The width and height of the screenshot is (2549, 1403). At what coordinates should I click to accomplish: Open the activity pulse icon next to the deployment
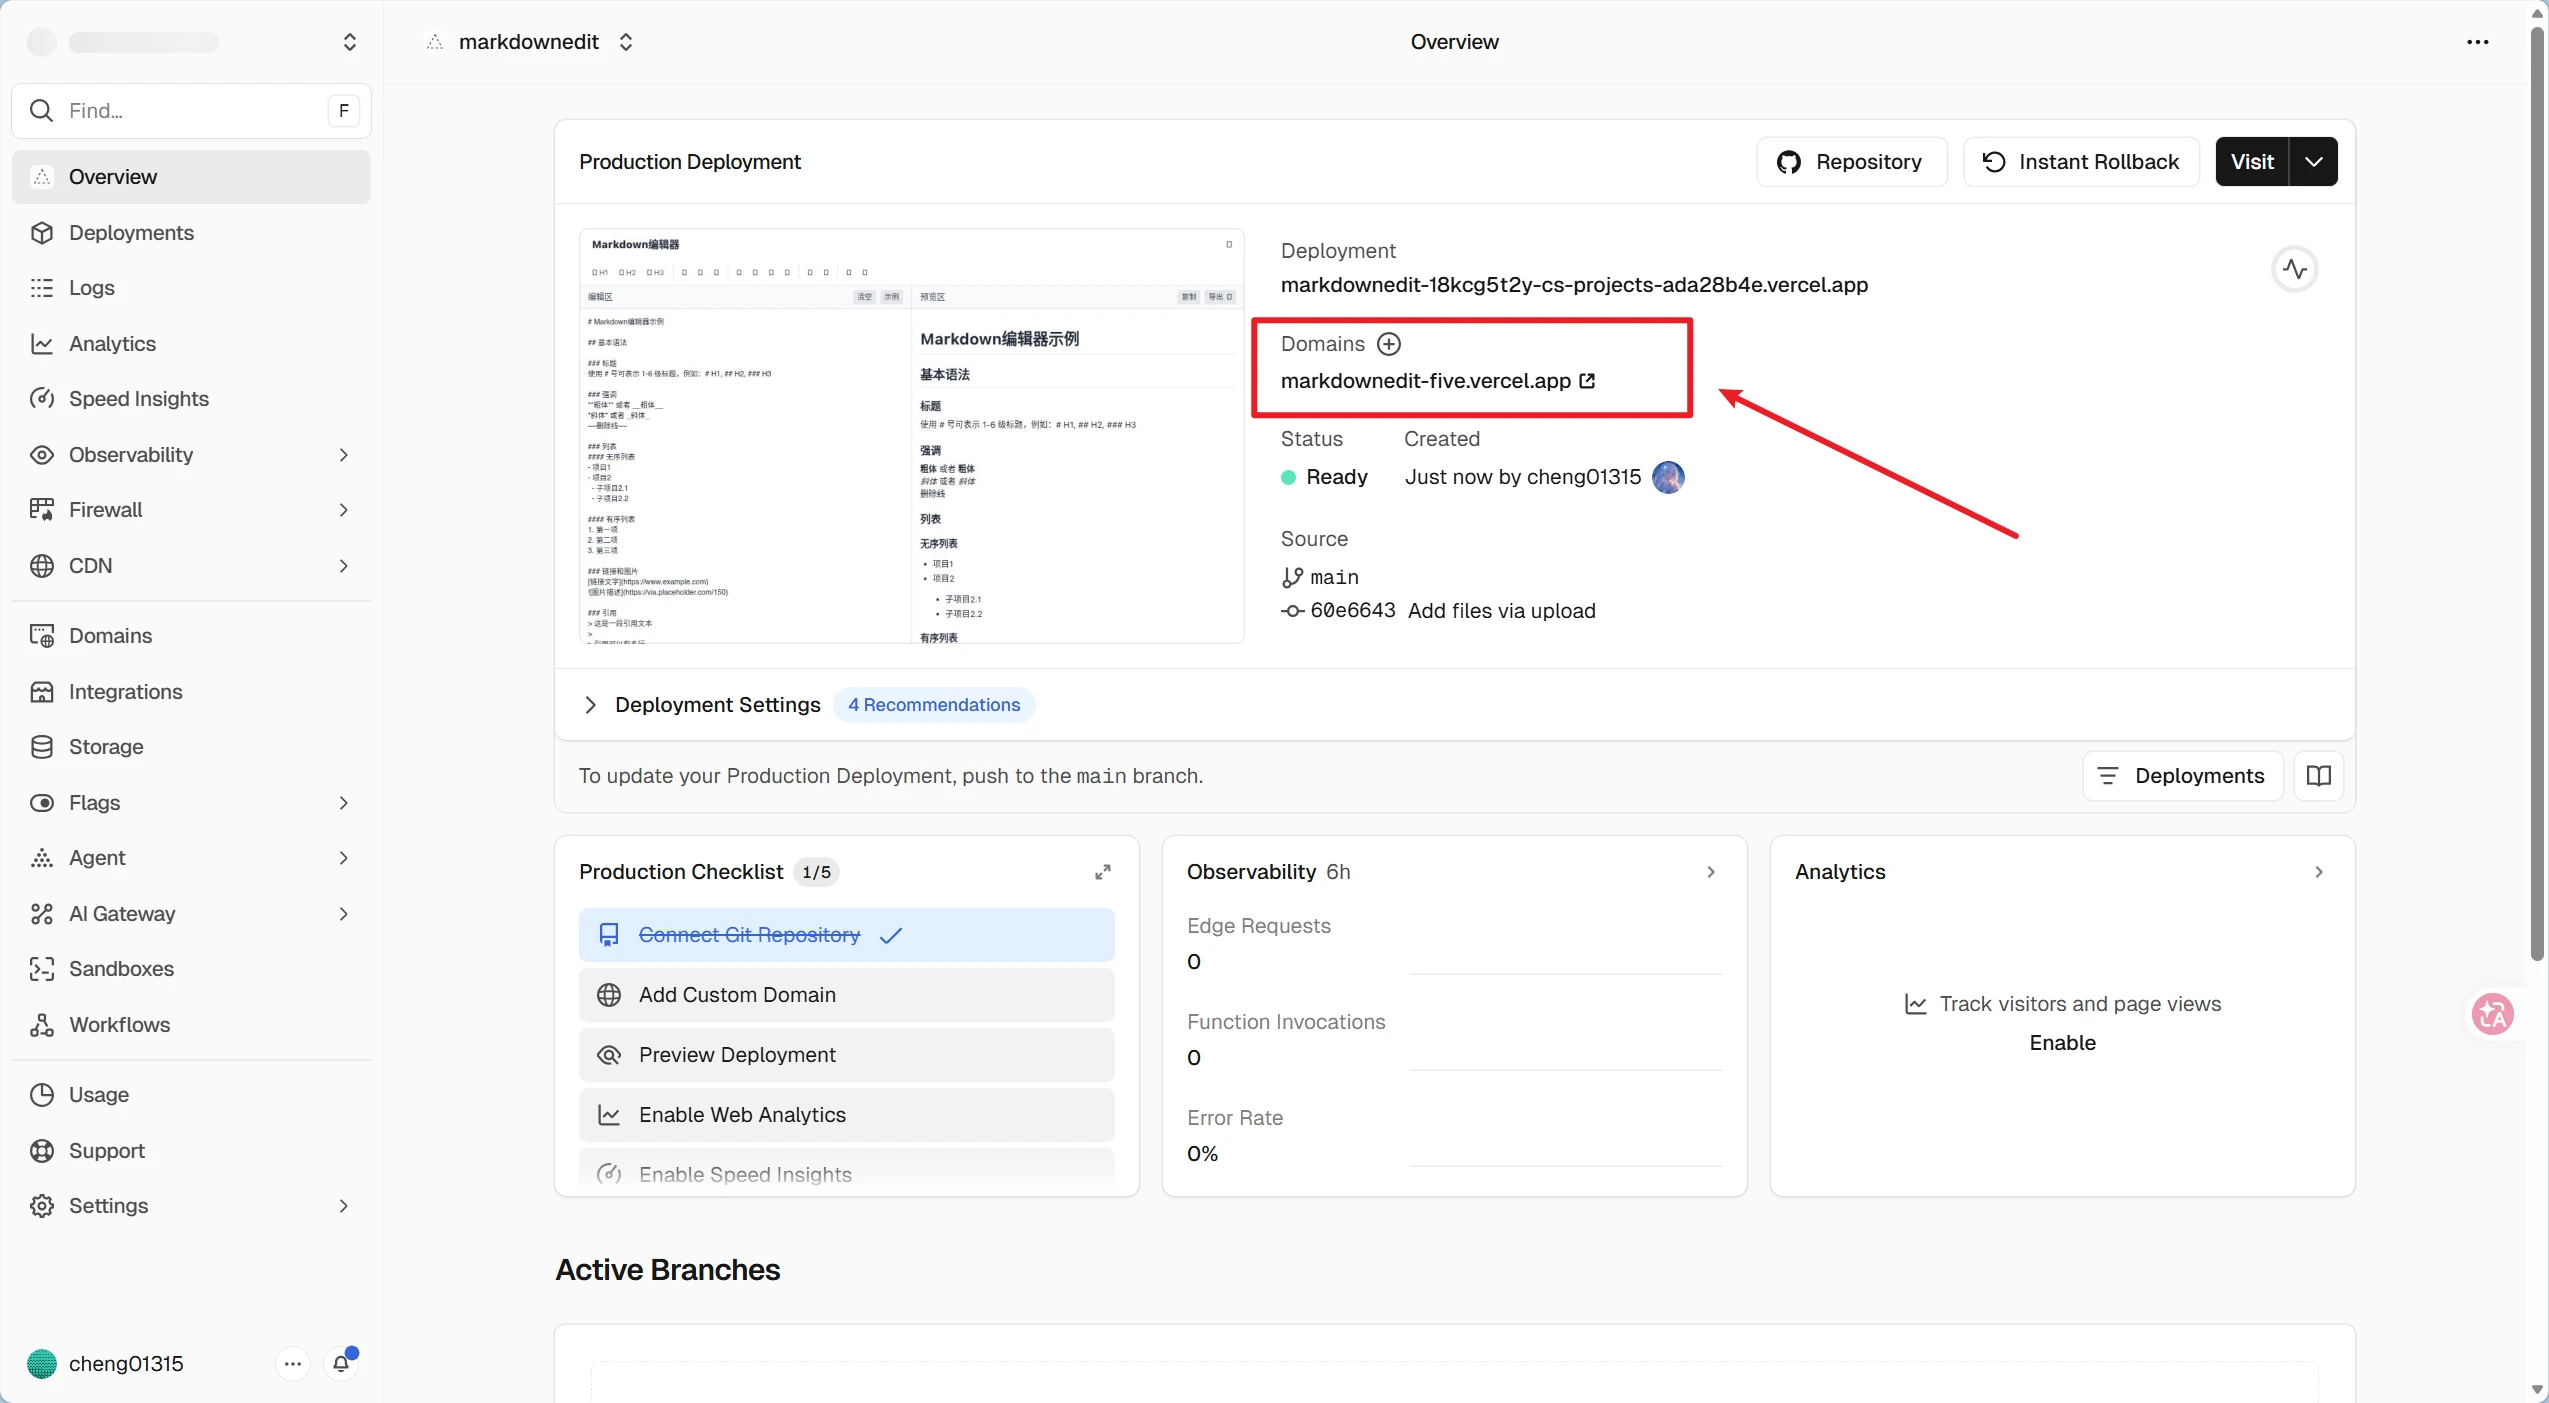(x=2295, y=269)
